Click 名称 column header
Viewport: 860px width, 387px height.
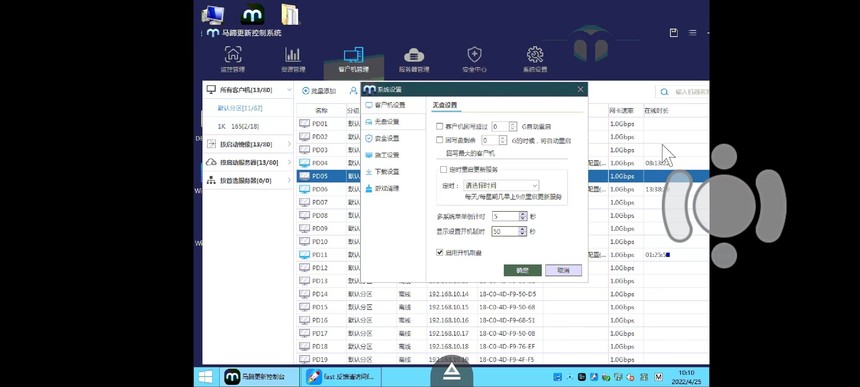pyautogui.click(x=321, y=110)
